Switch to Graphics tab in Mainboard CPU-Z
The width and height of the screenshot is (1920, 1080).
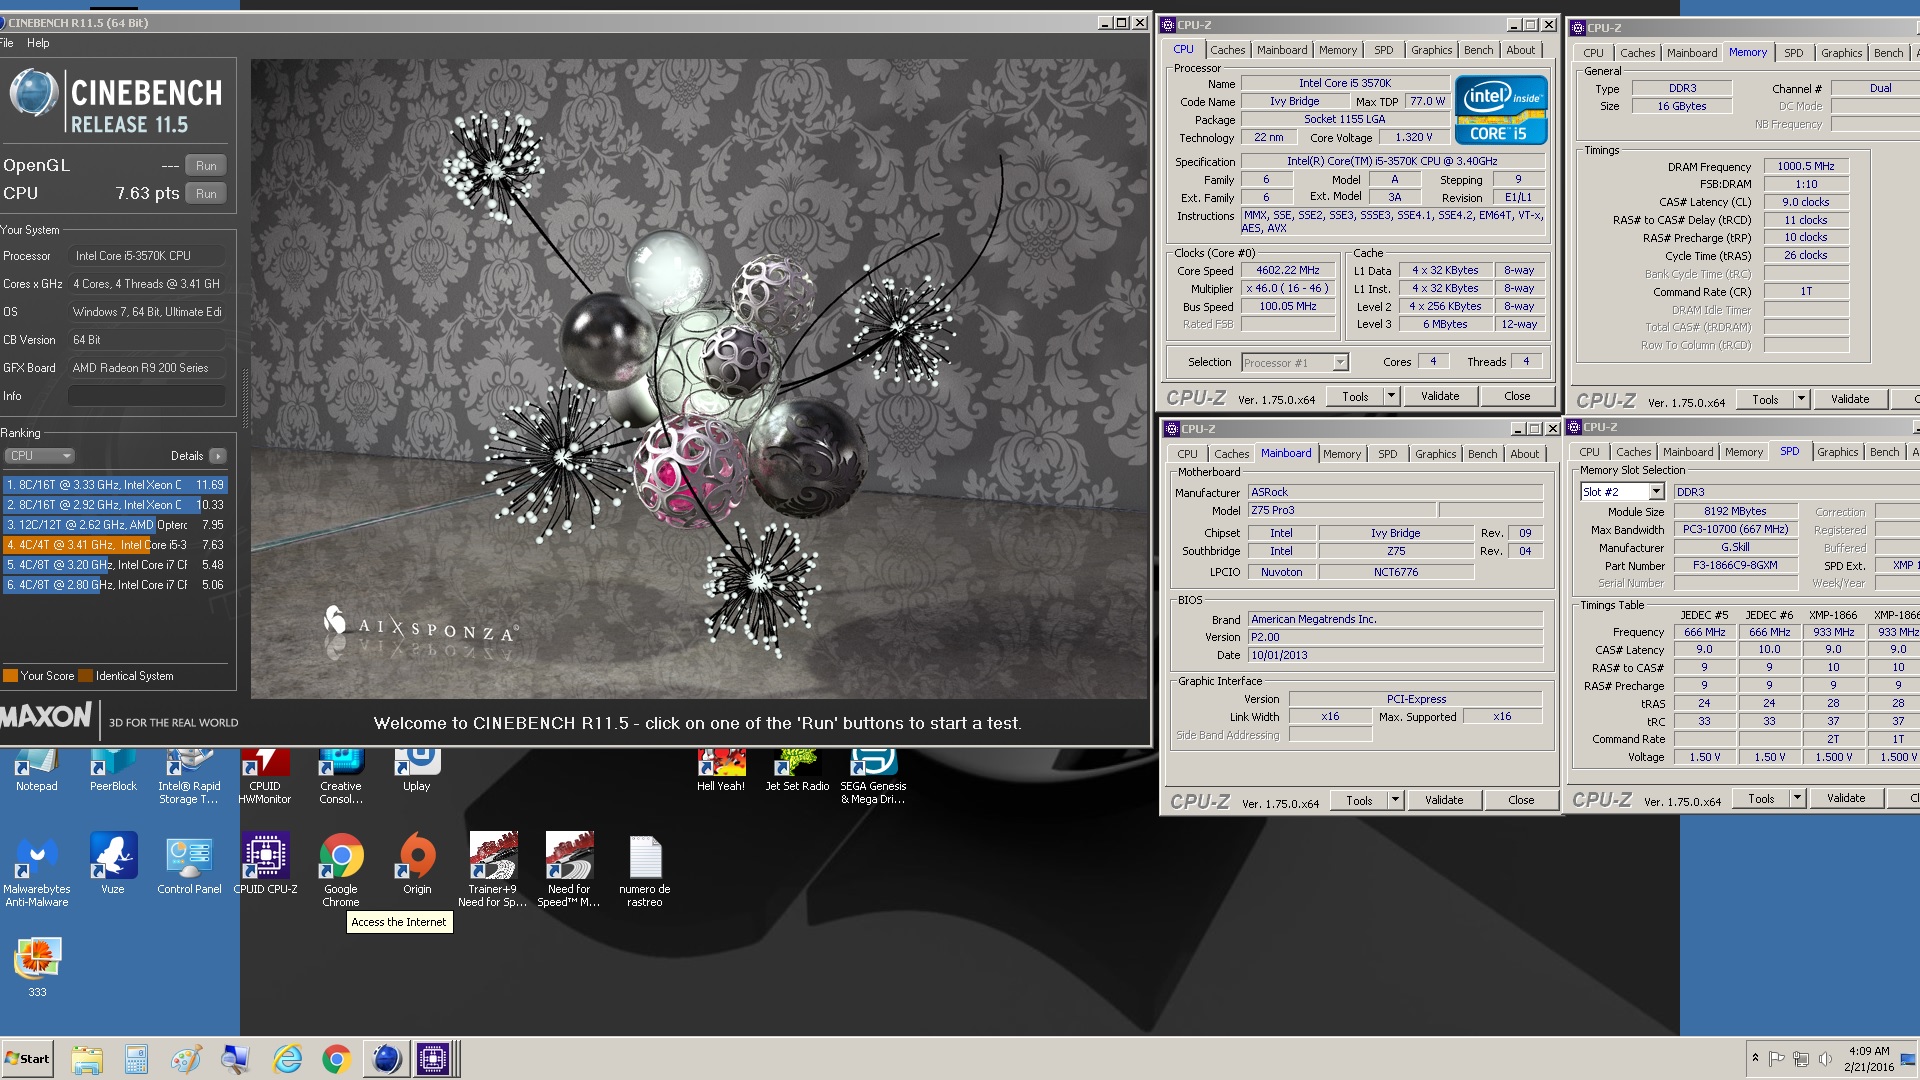pos(1435,454)
